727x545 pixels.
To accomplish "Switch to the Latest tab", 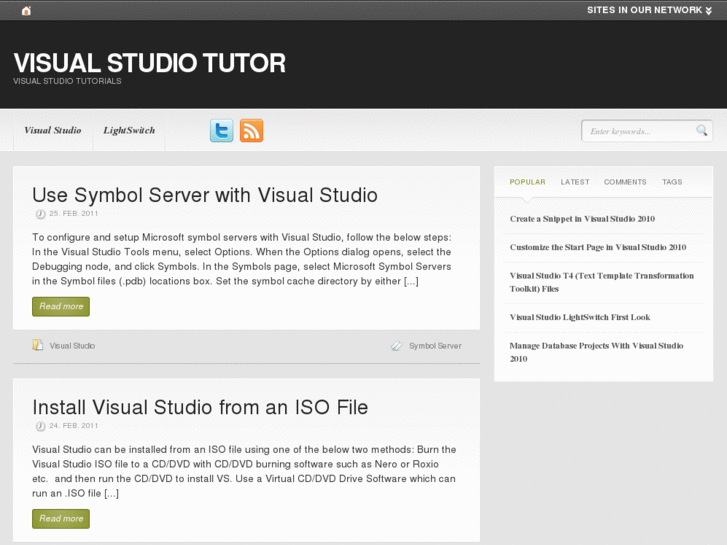I will click(x=575, y=182).
